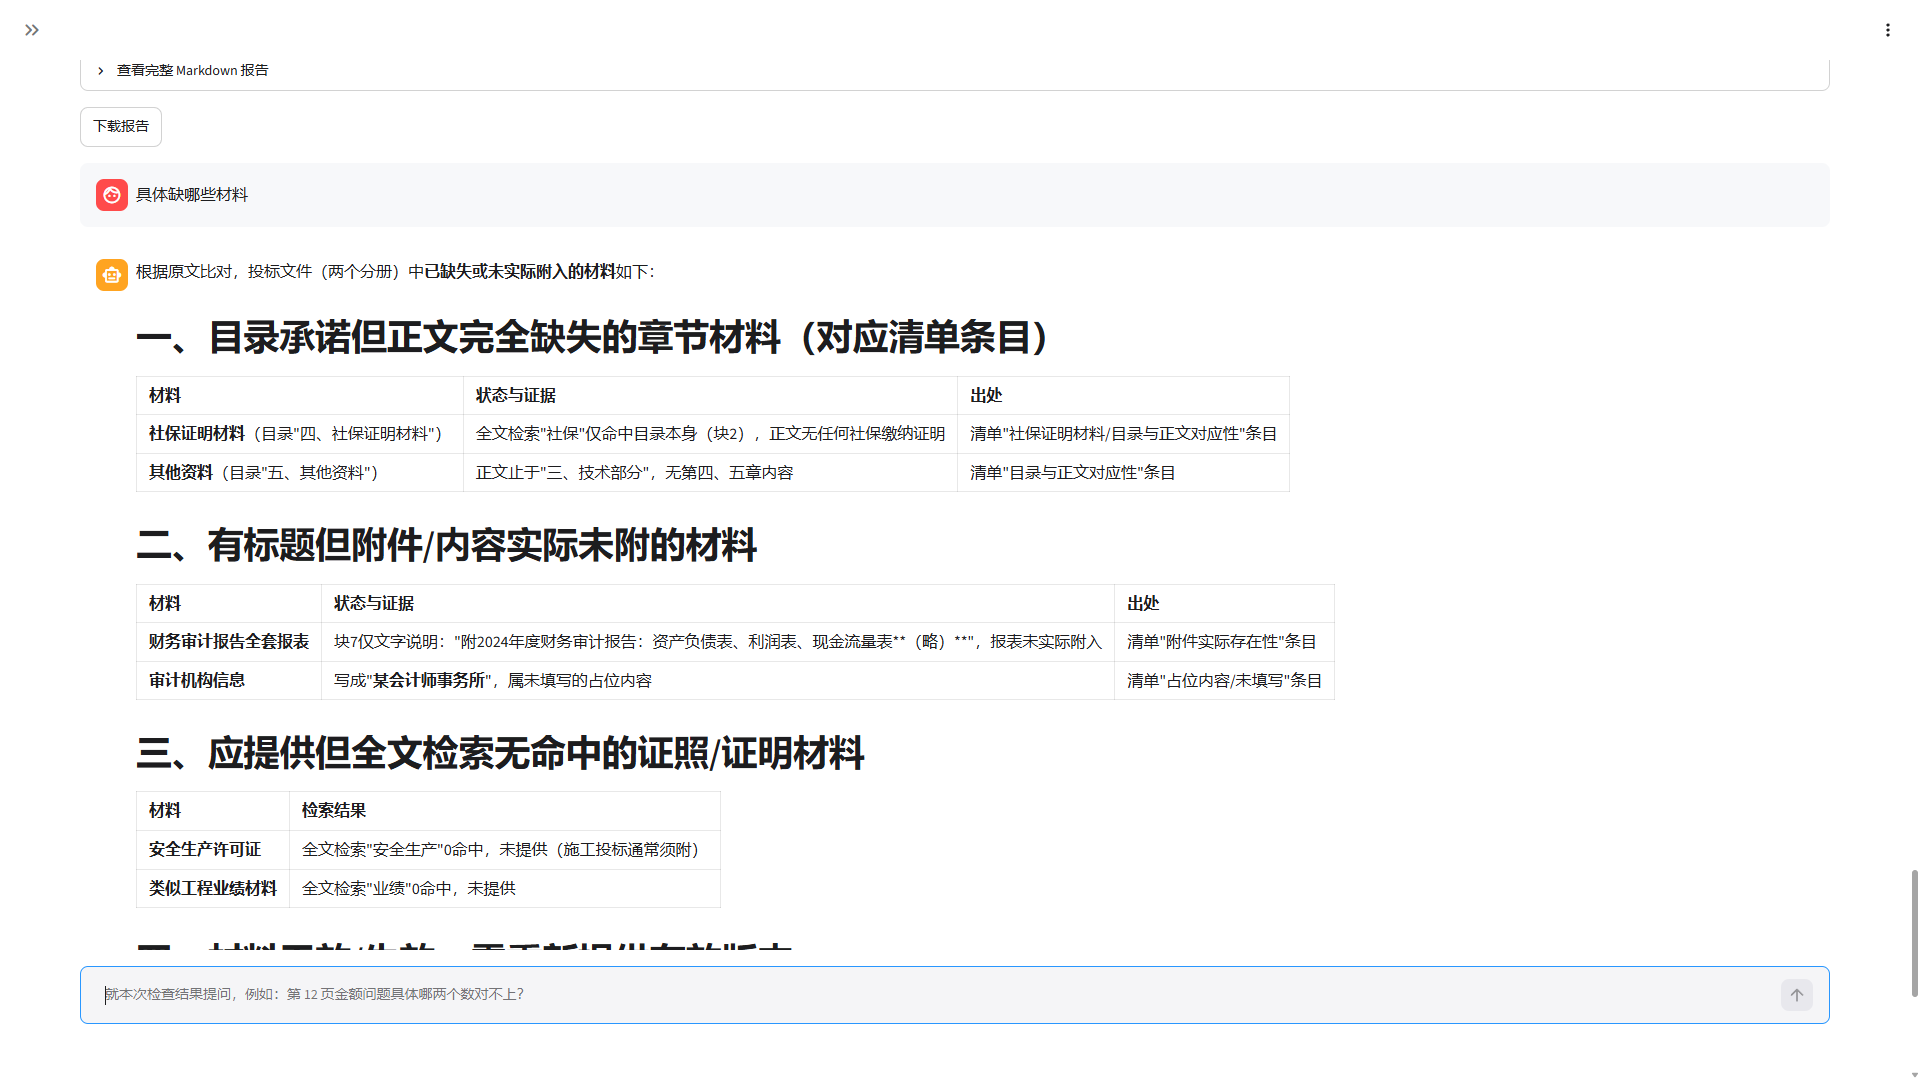Click the 审计机构信息 cell
1920x1080 pixels.
pos(229,681)
